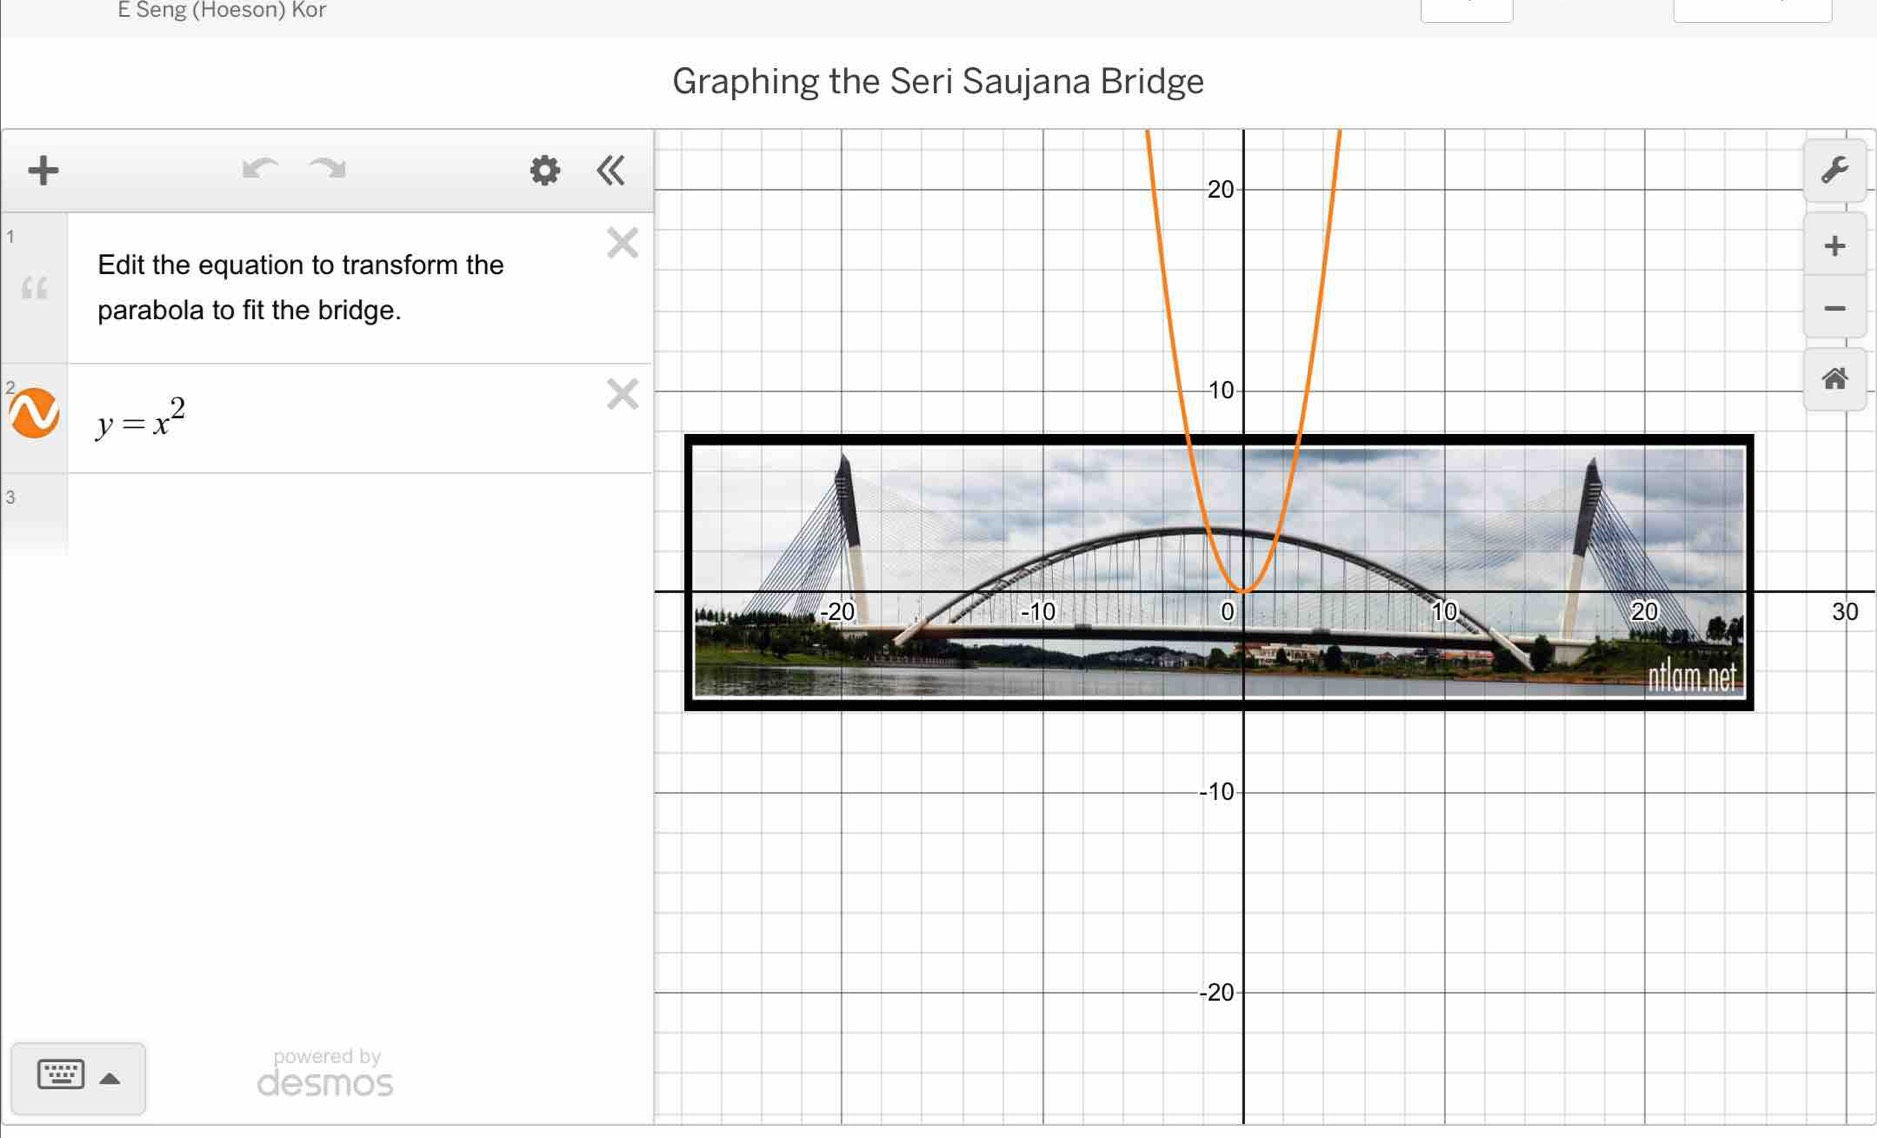Click the settings gear icon

pyautogui.click(x=544, y=170)
